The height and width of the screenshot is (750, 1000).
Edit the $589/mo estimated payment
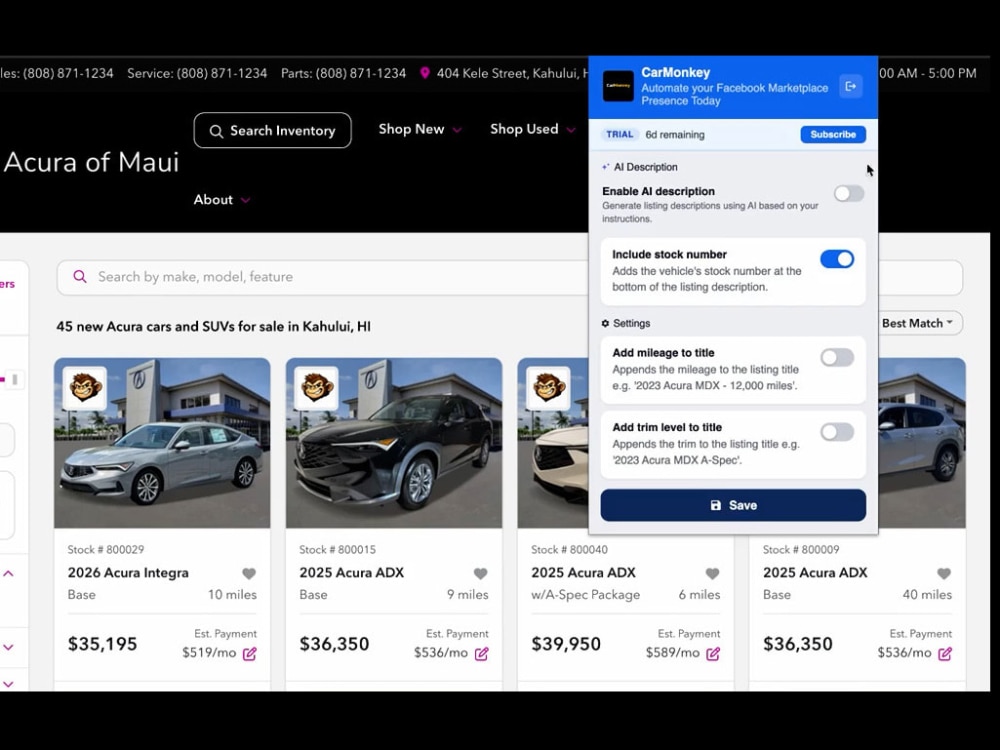[x=713, y=654]
